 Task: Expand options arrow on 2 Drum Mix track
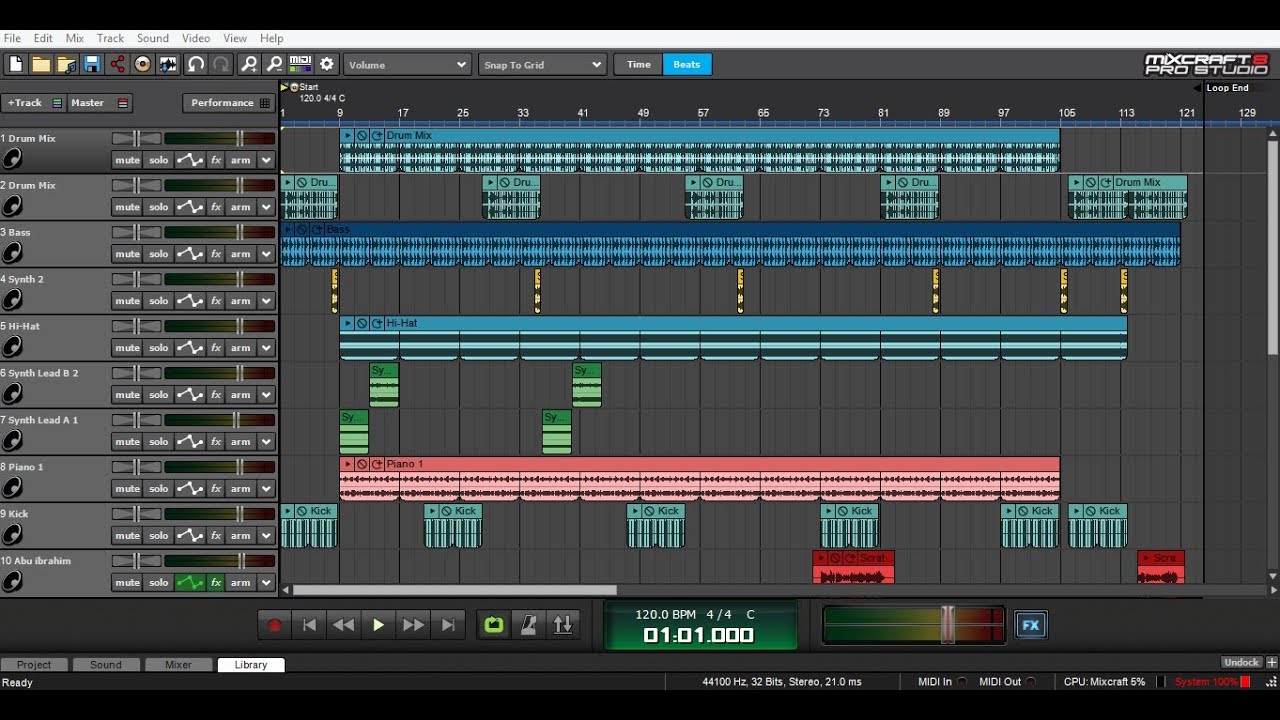pos(266,207)
